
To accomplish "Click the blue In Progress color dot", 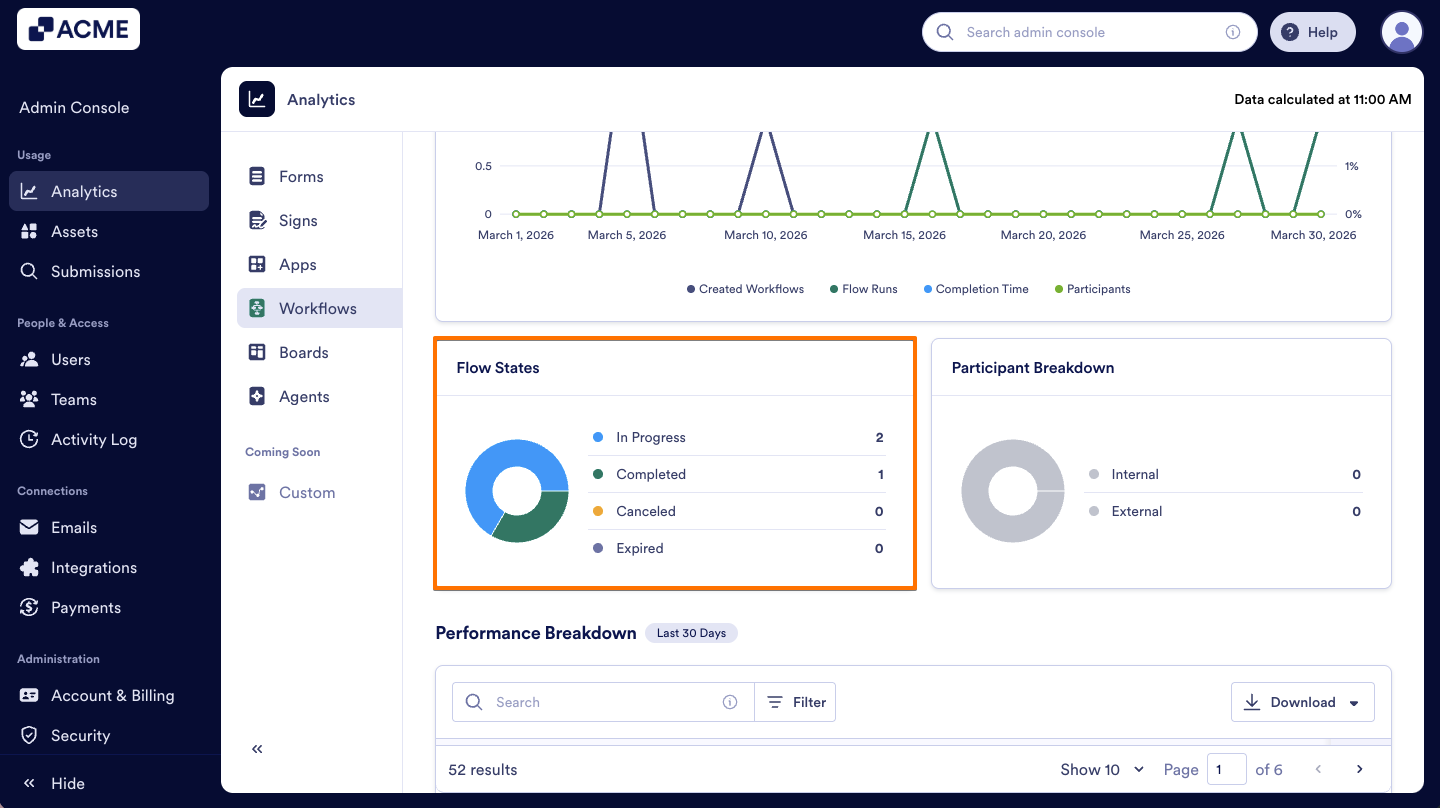I will 599,437.
